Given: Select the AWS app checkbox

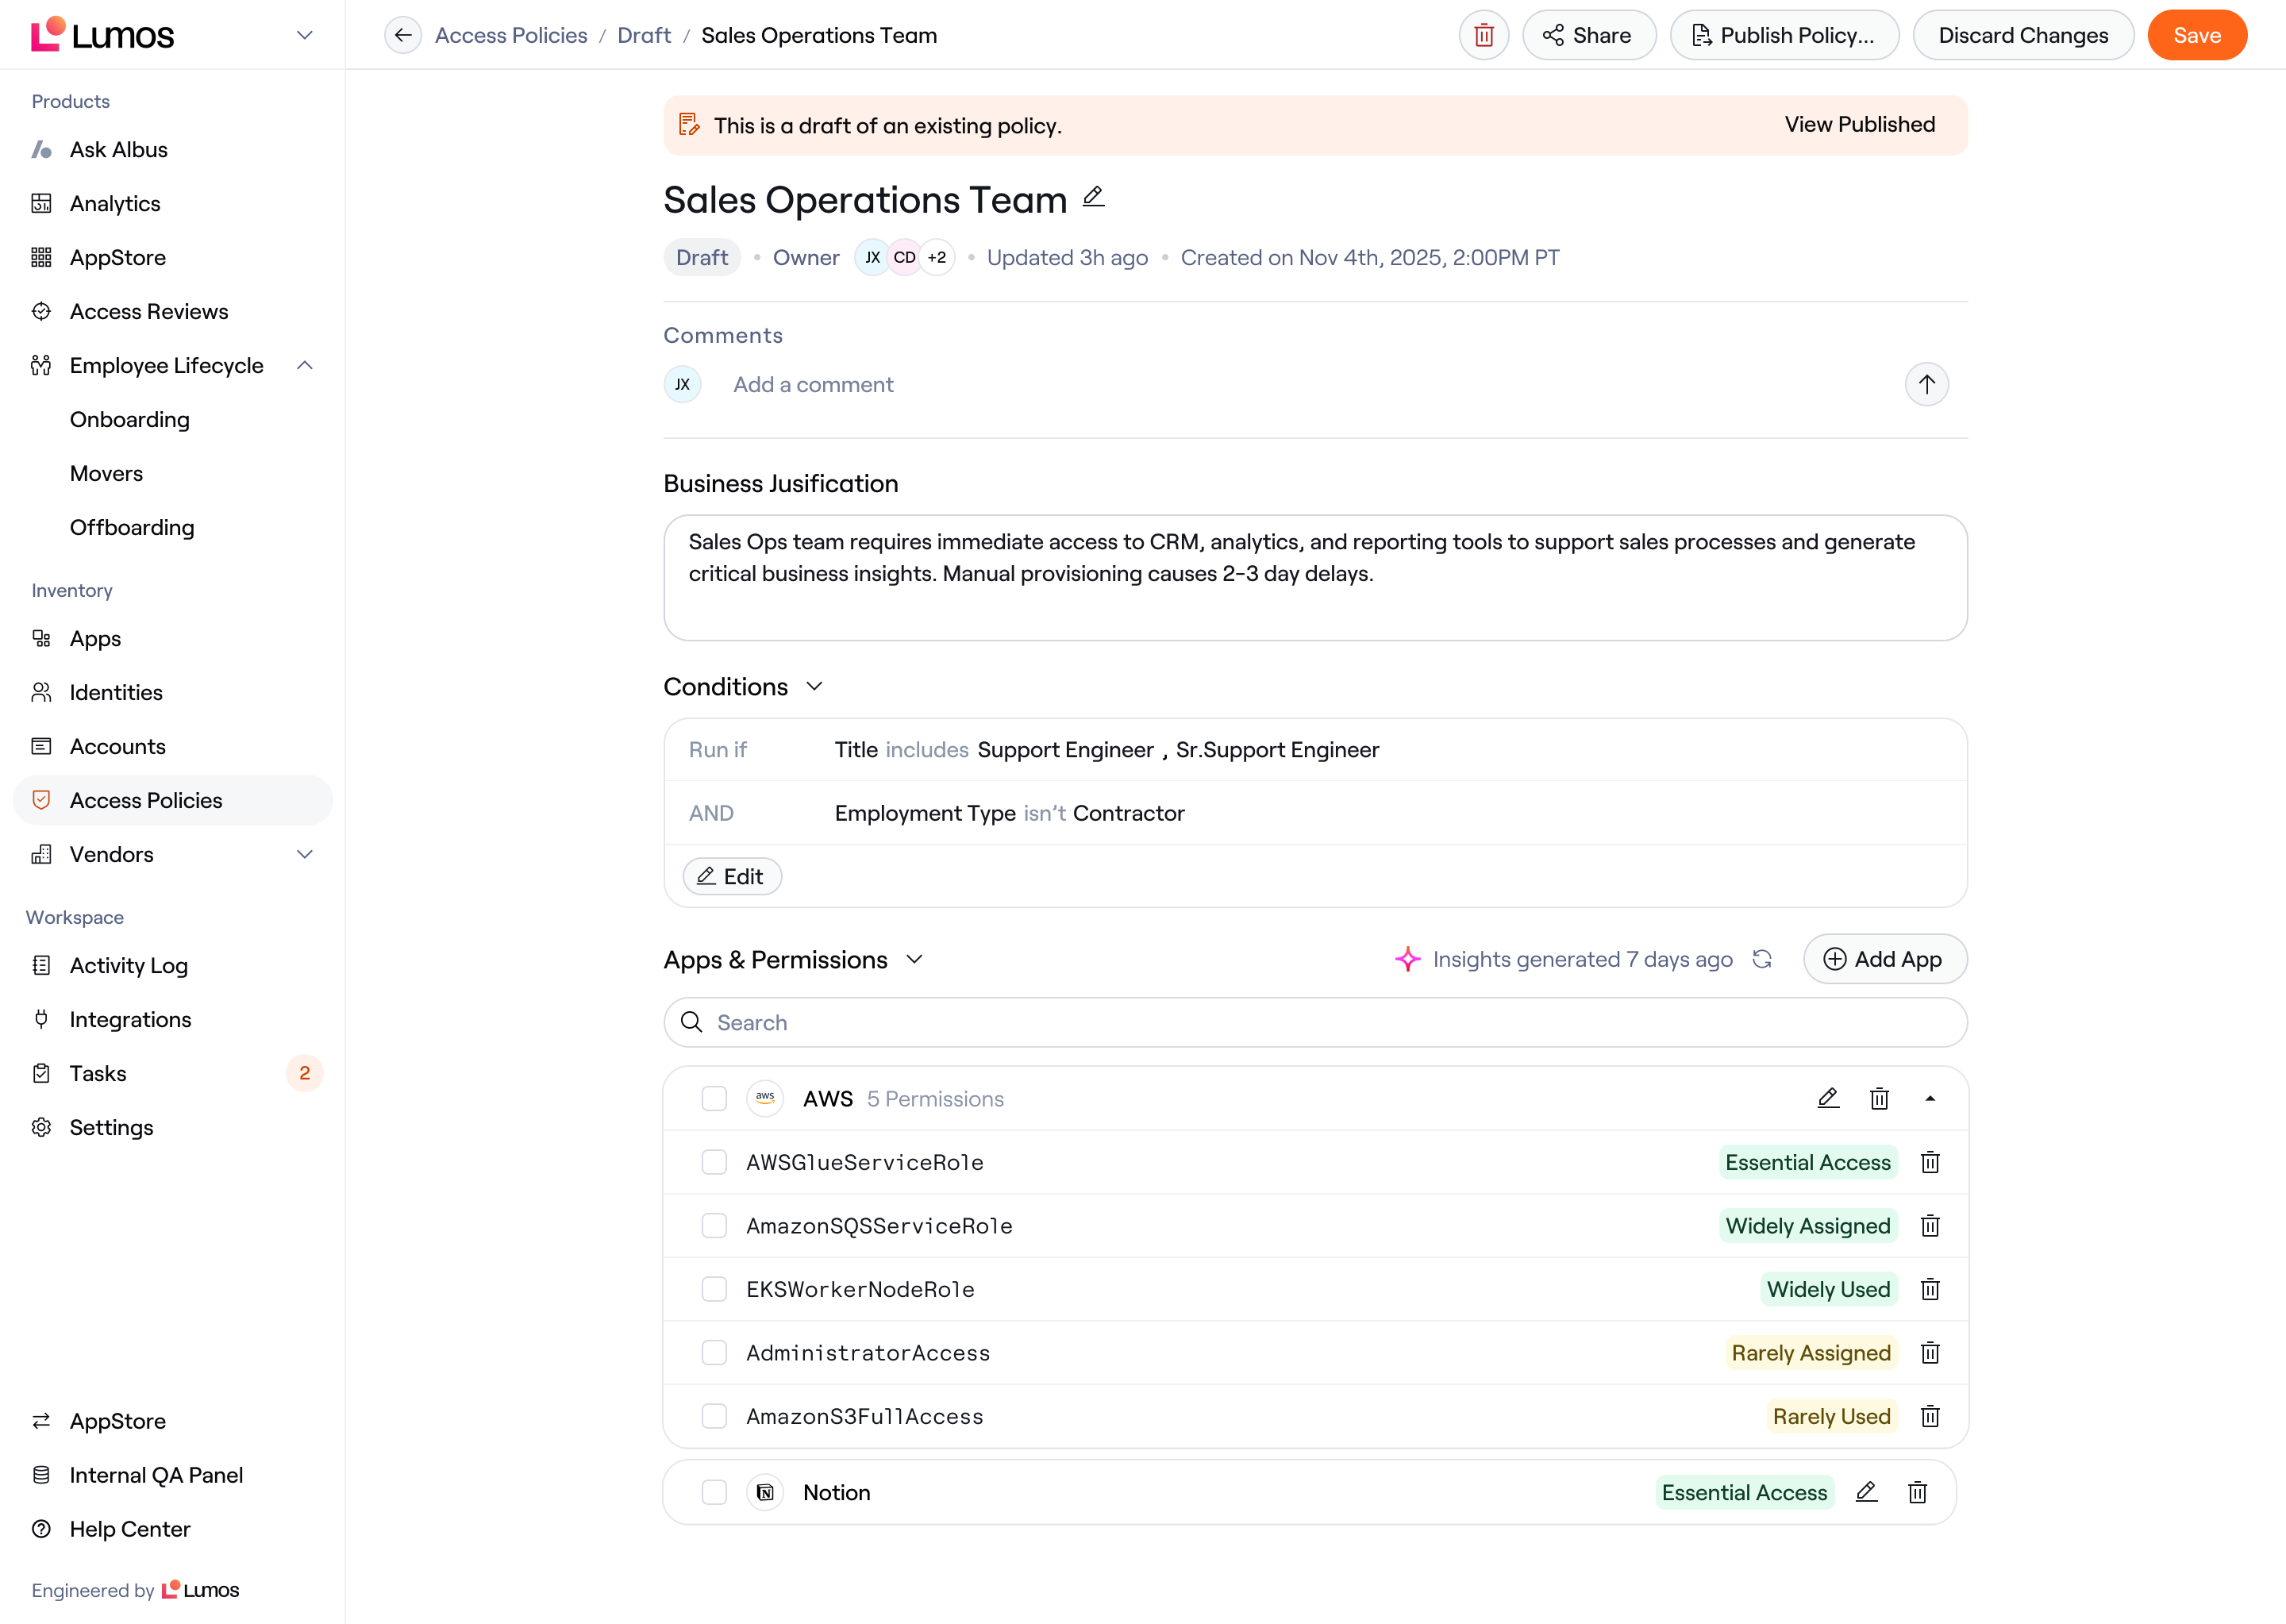Looking at the screenshot, I should pyautogui.click(x=714, y=1098).
